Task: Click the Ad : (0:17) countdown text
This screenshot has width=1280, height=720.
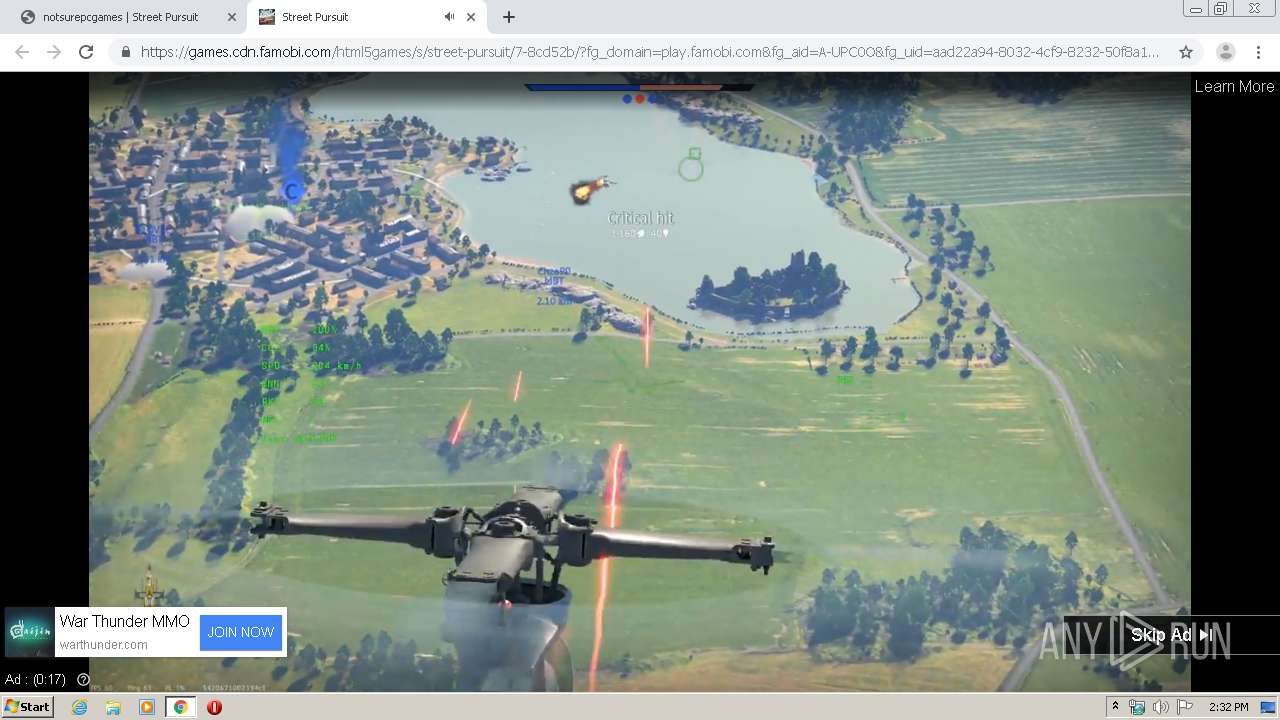Action: pos(36,680)
